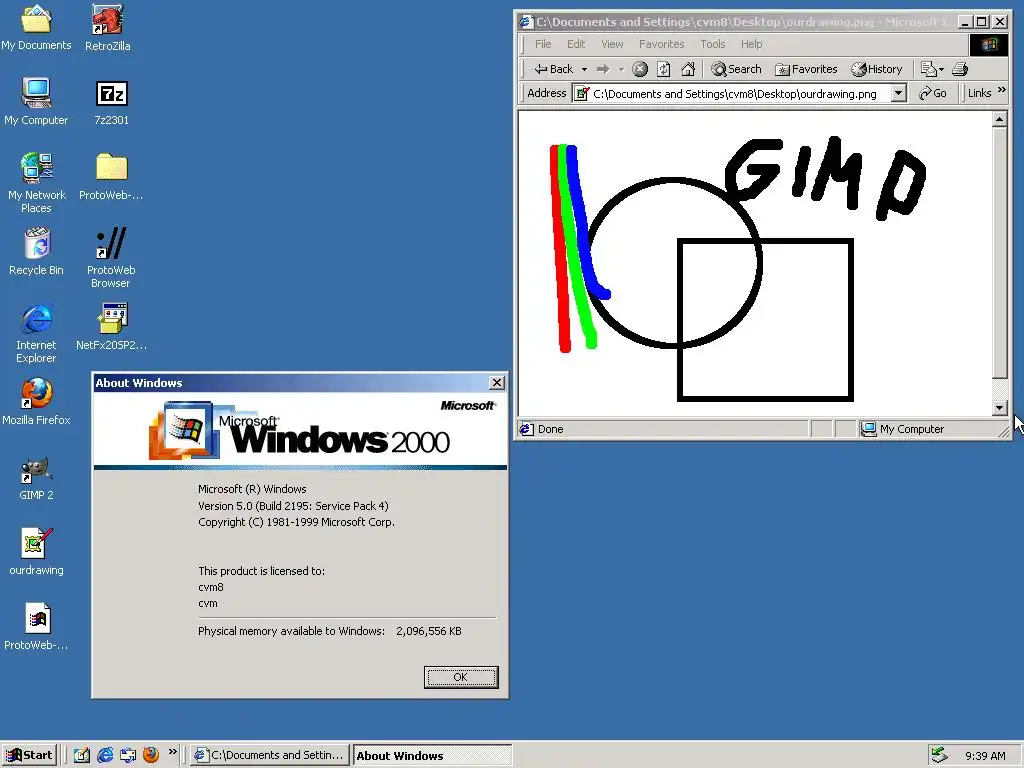1024x768 pixels.
Task: Select the Mozilla Firefox desktop shortcut
Action: click(36, 402)
